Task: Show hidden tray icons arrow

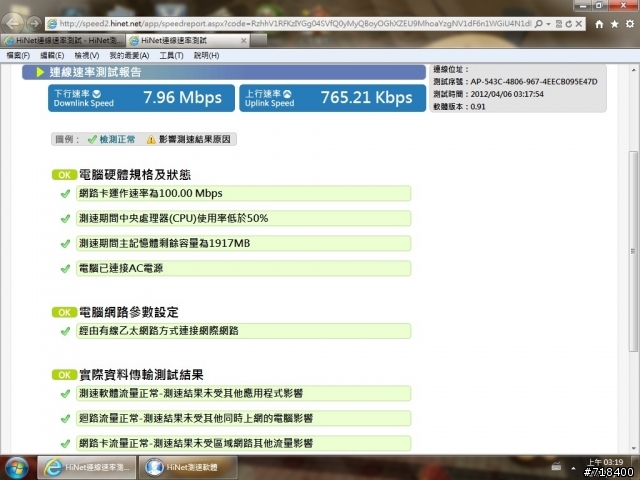Action: (x=573, y=469)
